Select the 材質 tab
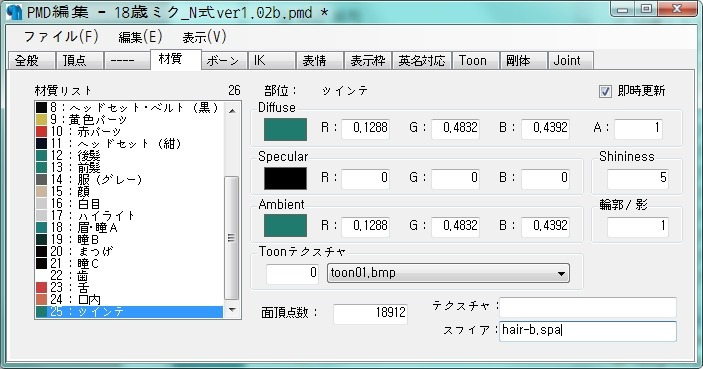 point(176,59)
